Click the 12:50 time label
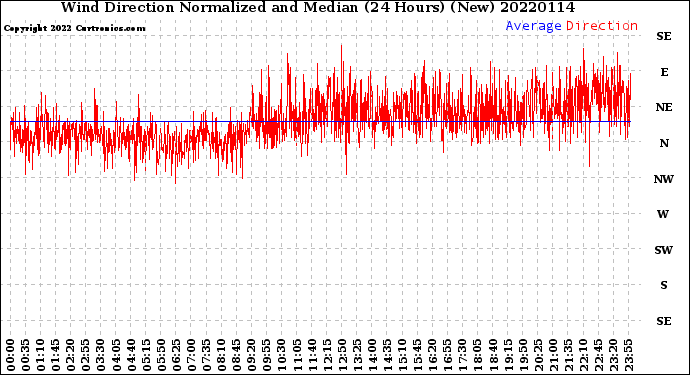The image size is (690, 375). coord(342,355)
